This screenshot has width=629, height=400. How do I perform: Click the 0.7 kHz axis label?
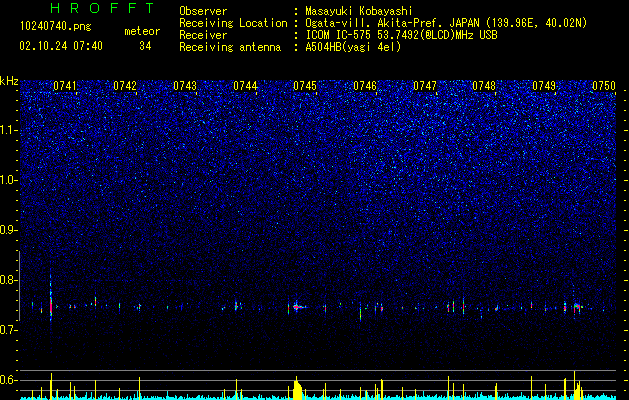pos(8,330)
